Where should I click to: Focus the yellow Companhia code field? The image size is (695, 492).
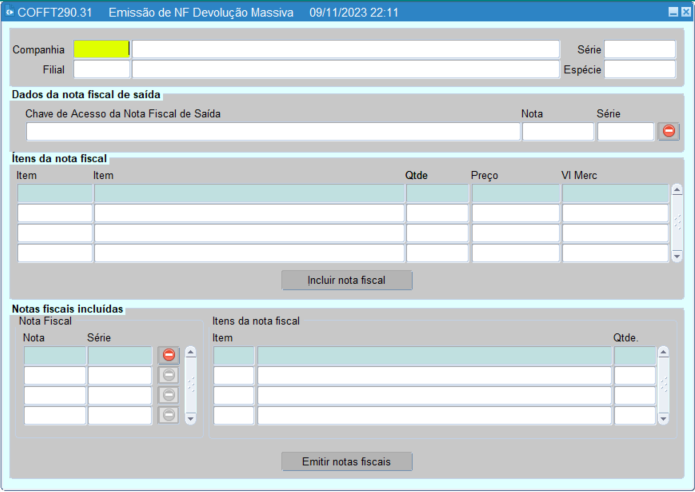pyautogui.click(x=101, y=49)
